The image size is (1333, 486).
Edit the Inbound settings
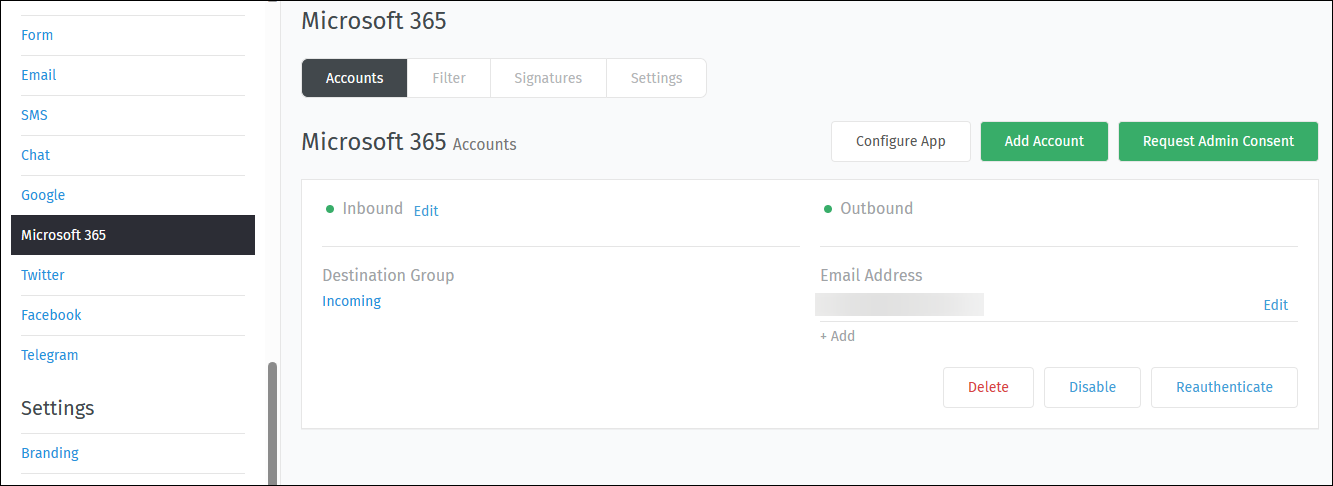pos(426,210)
